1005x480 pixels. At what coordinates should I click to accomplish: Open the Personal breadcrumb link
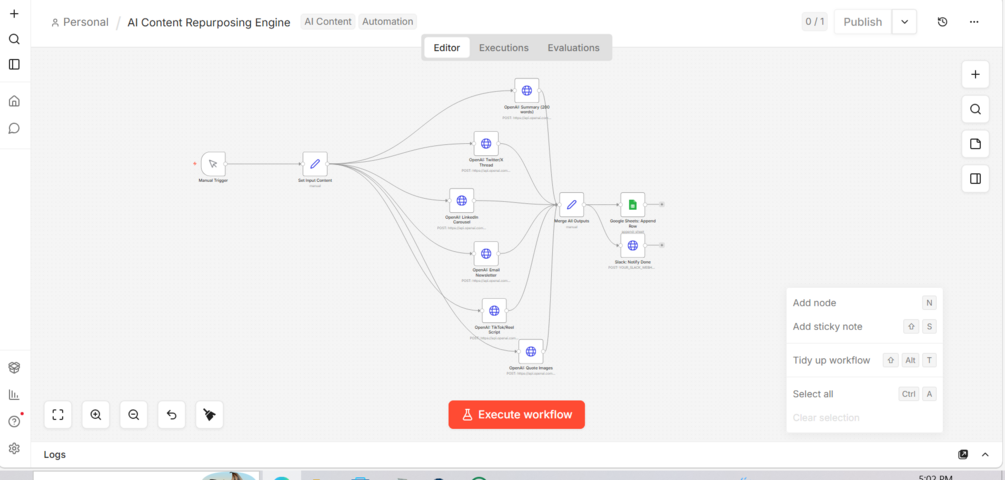coord(80,22)
